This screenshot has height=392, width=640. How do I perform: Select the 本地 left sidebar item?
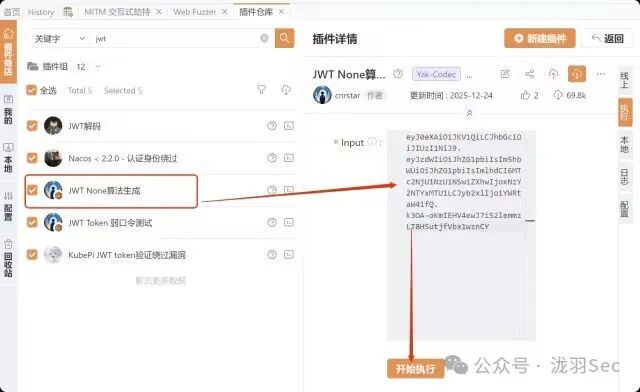coord(8,158)
